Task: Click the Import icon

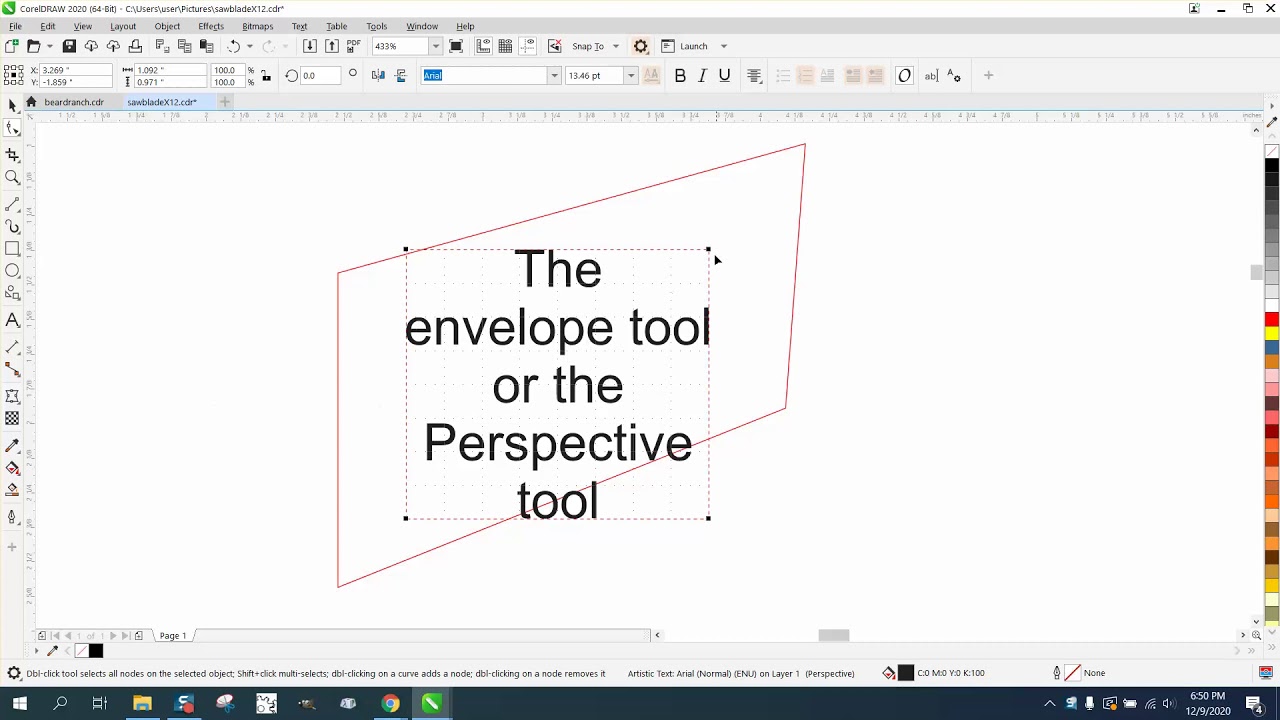Action: (x=310, y=46)
